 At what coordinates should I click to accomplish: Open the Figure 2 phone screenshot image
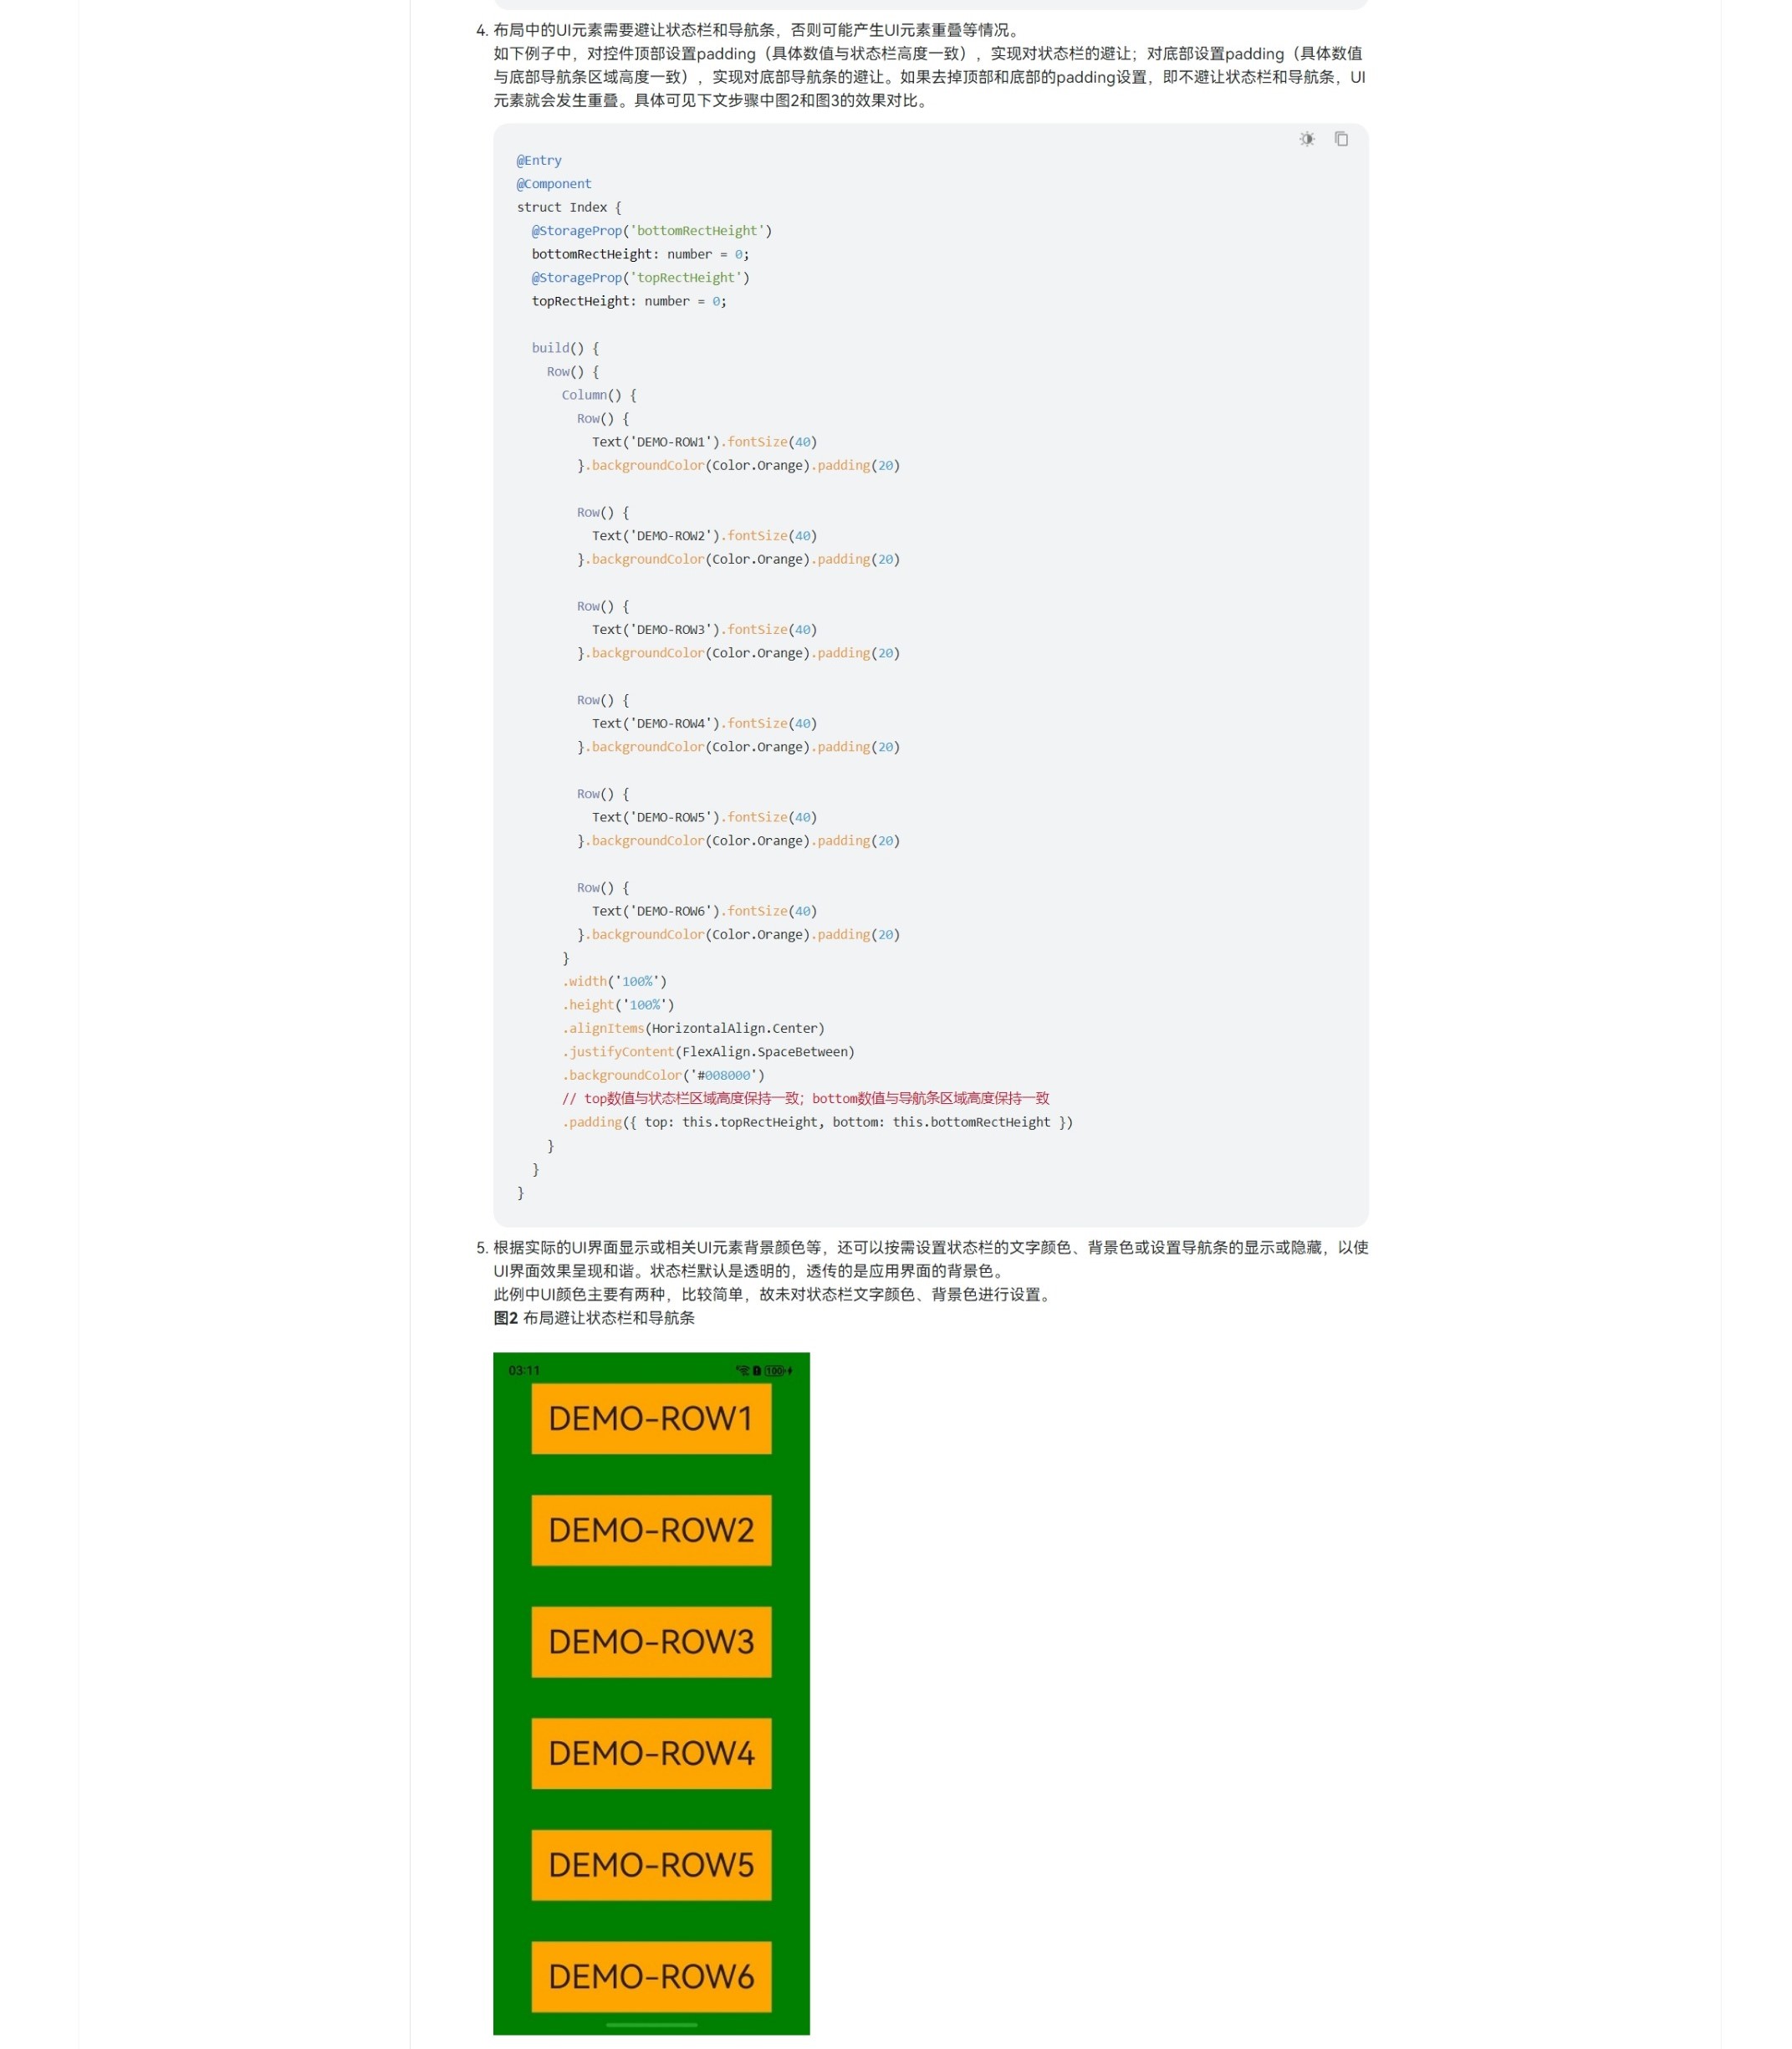click(x=651, y=1693)
